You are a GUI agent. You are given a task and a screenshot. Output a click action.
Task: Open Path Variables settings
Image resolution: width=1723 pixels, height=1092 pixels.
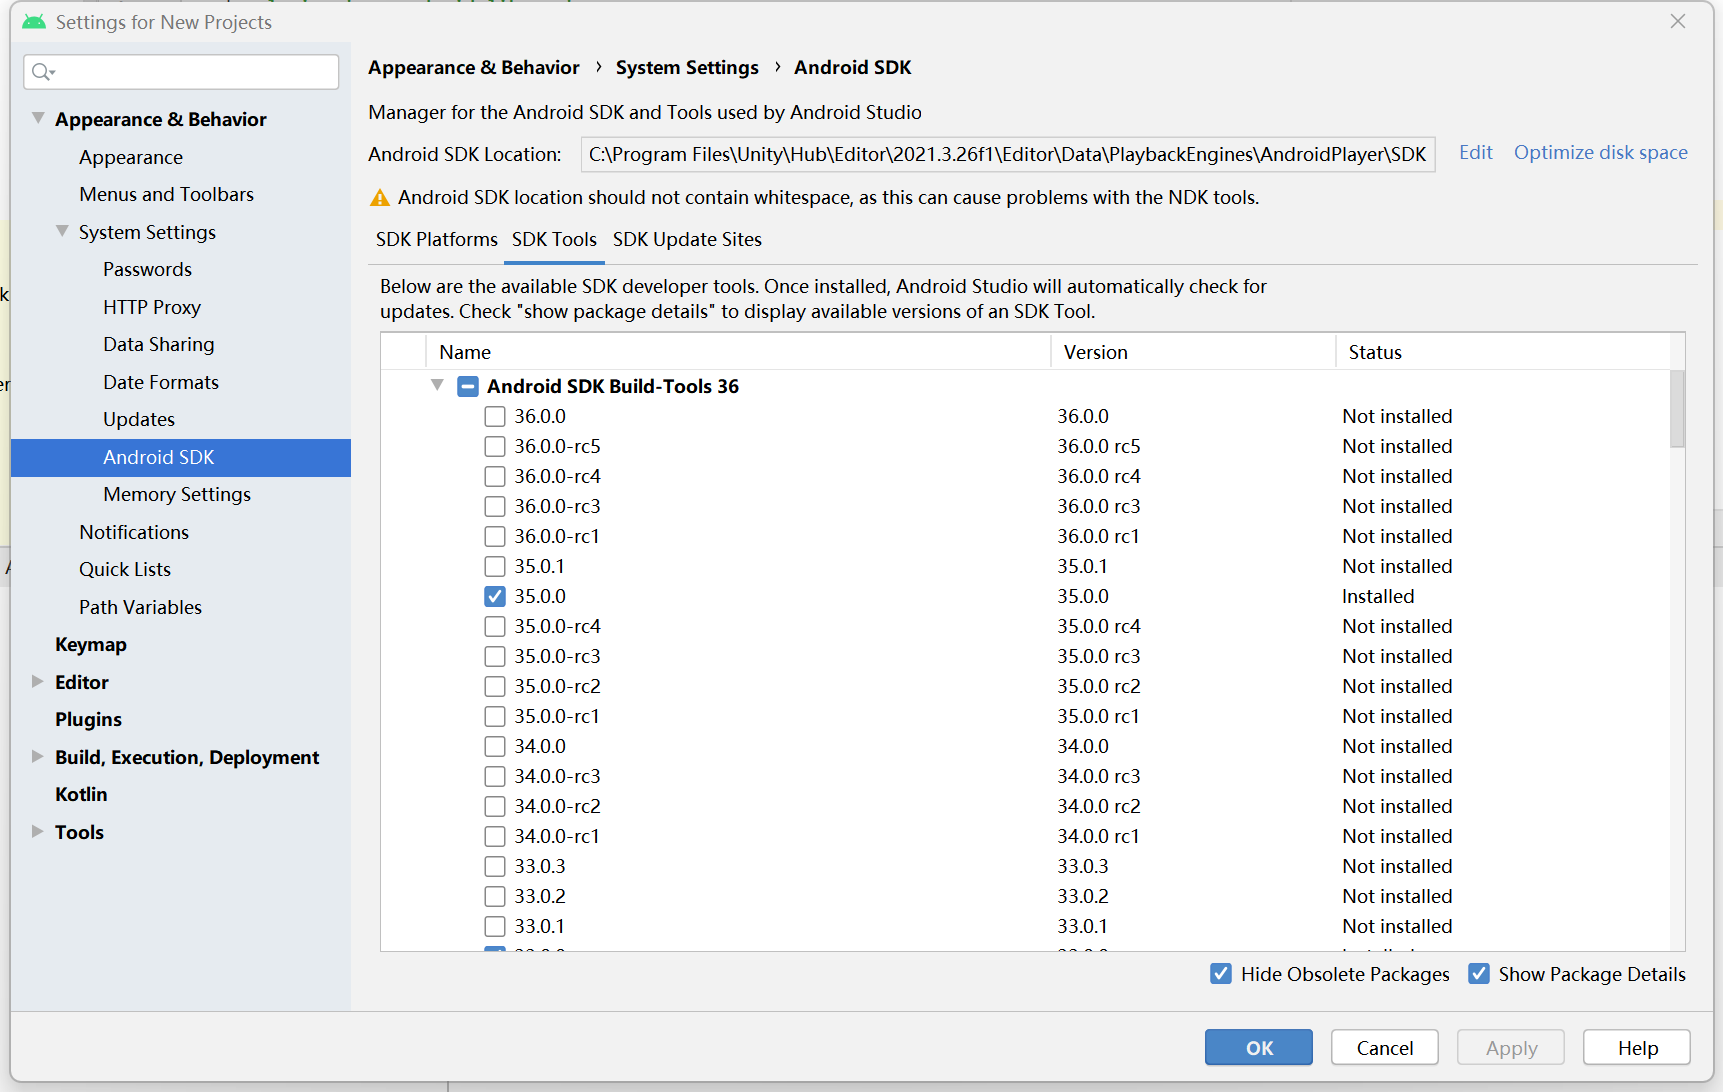coord(141,607)
